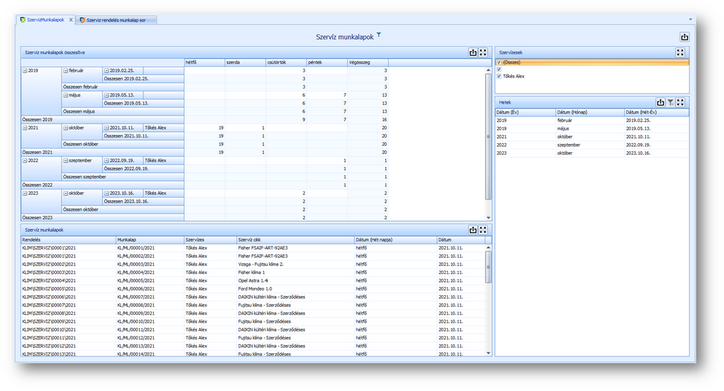Select the Összesen szeptember pivot row
724x391 pixels.
[122, 177]
